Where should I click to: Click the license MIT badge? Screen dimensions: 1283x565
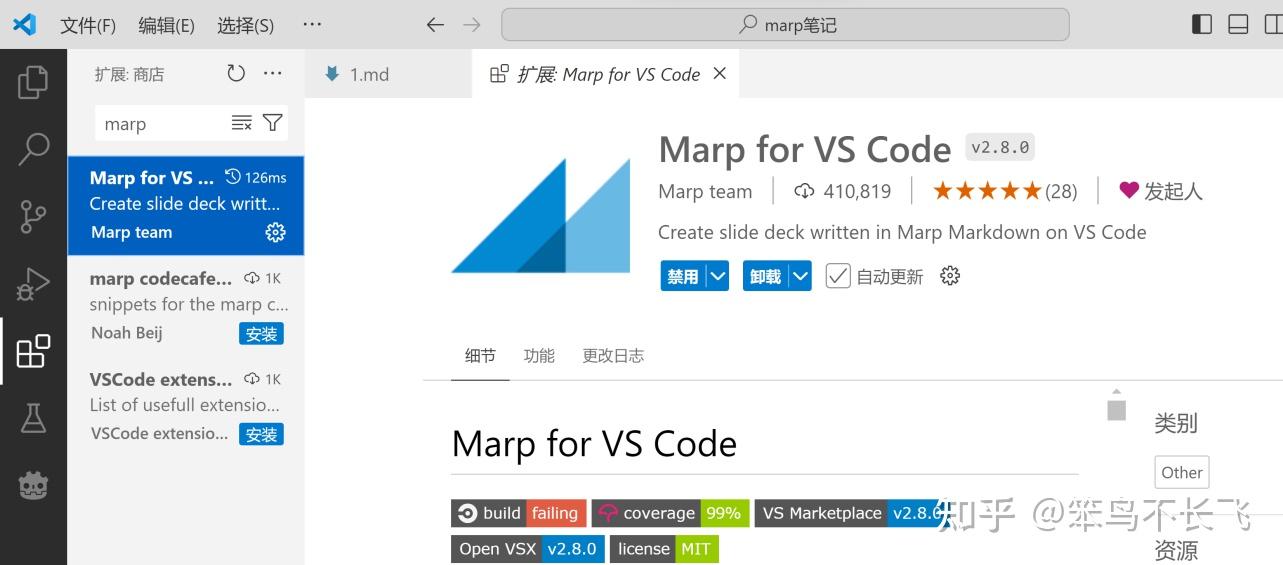coord(664,549)
